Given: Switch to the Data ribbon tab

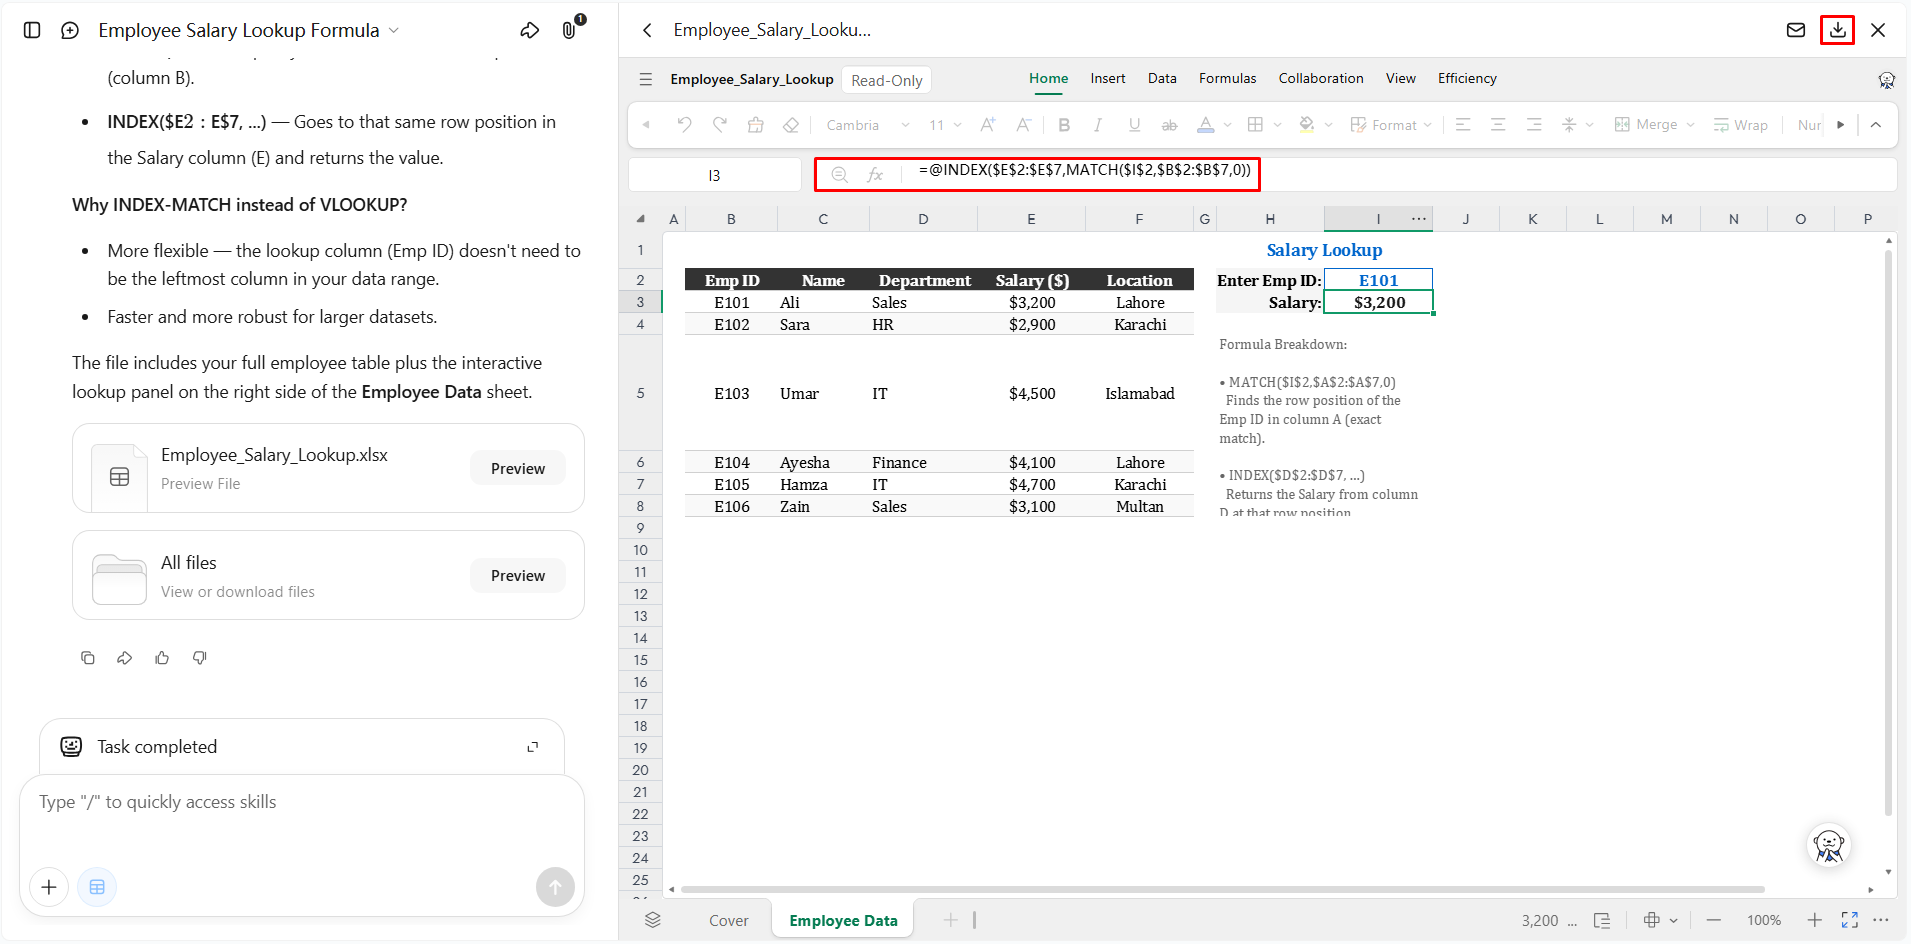Looking at the screenshot, I should (x=1162, y=78).
